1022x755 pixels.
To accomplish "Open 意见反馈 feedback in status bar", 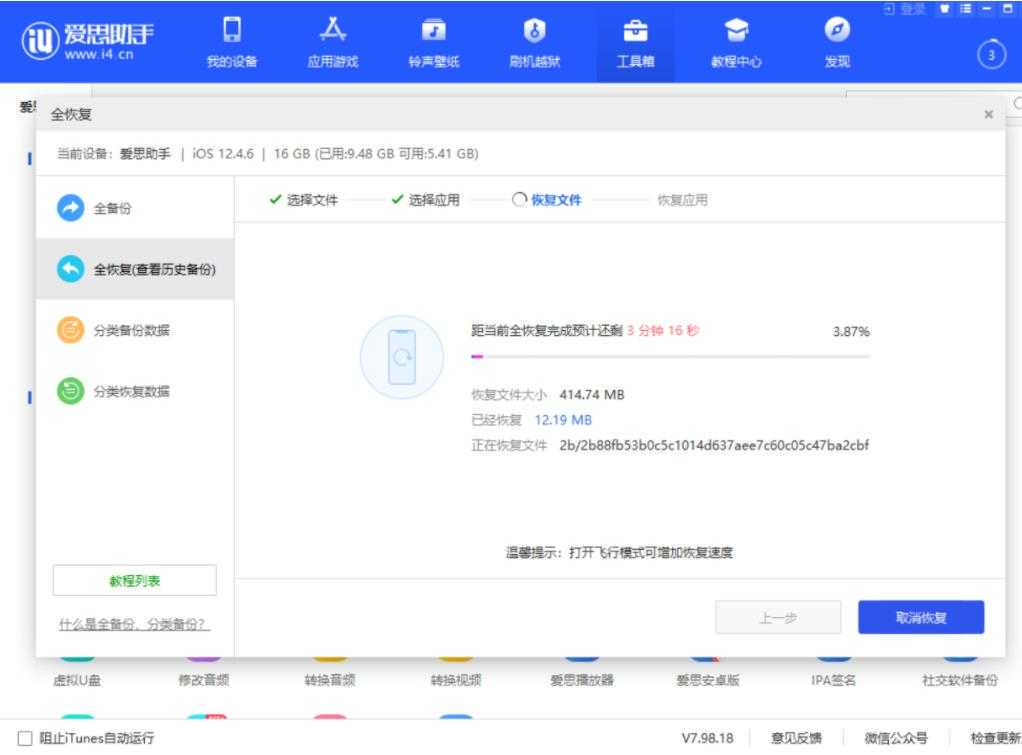I will click(797, 738).
